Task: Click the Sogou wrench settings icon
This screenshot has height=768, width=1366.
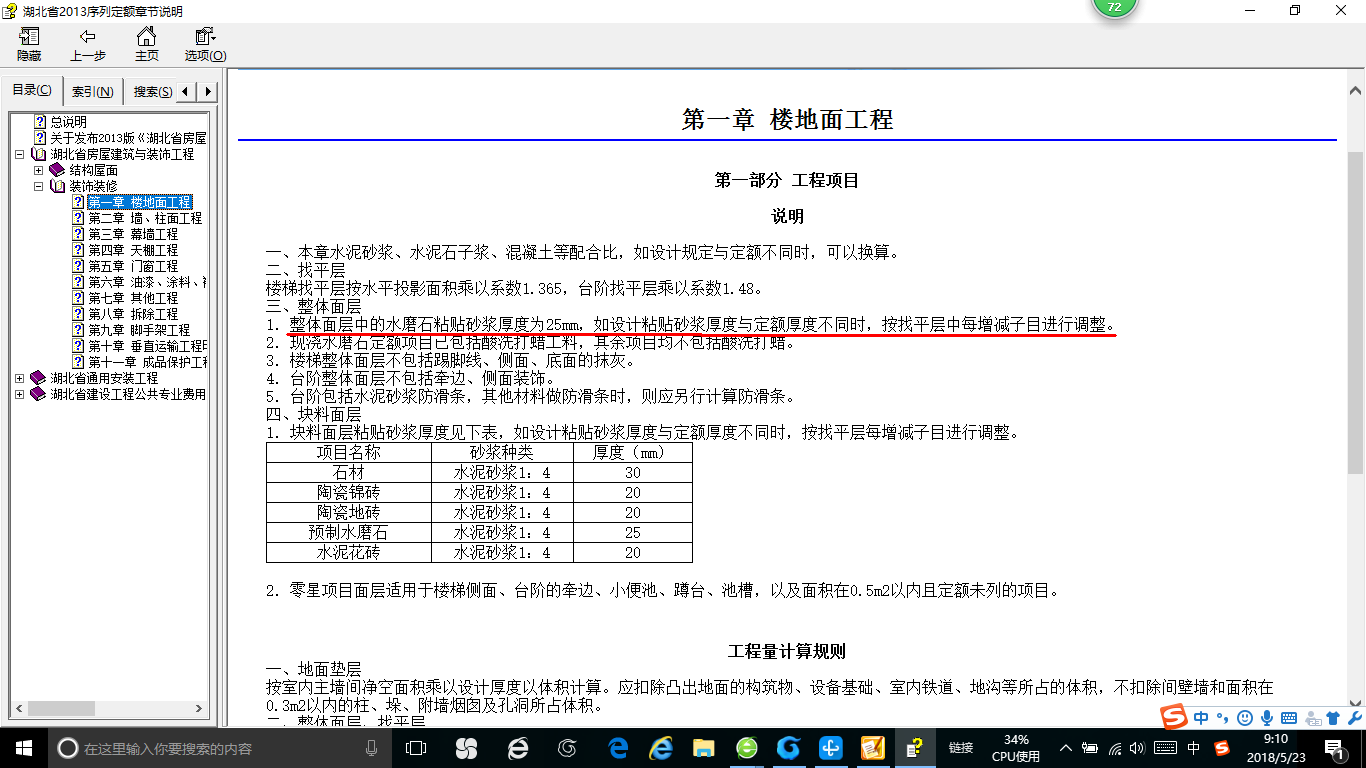Action: tap(1354, 717)
